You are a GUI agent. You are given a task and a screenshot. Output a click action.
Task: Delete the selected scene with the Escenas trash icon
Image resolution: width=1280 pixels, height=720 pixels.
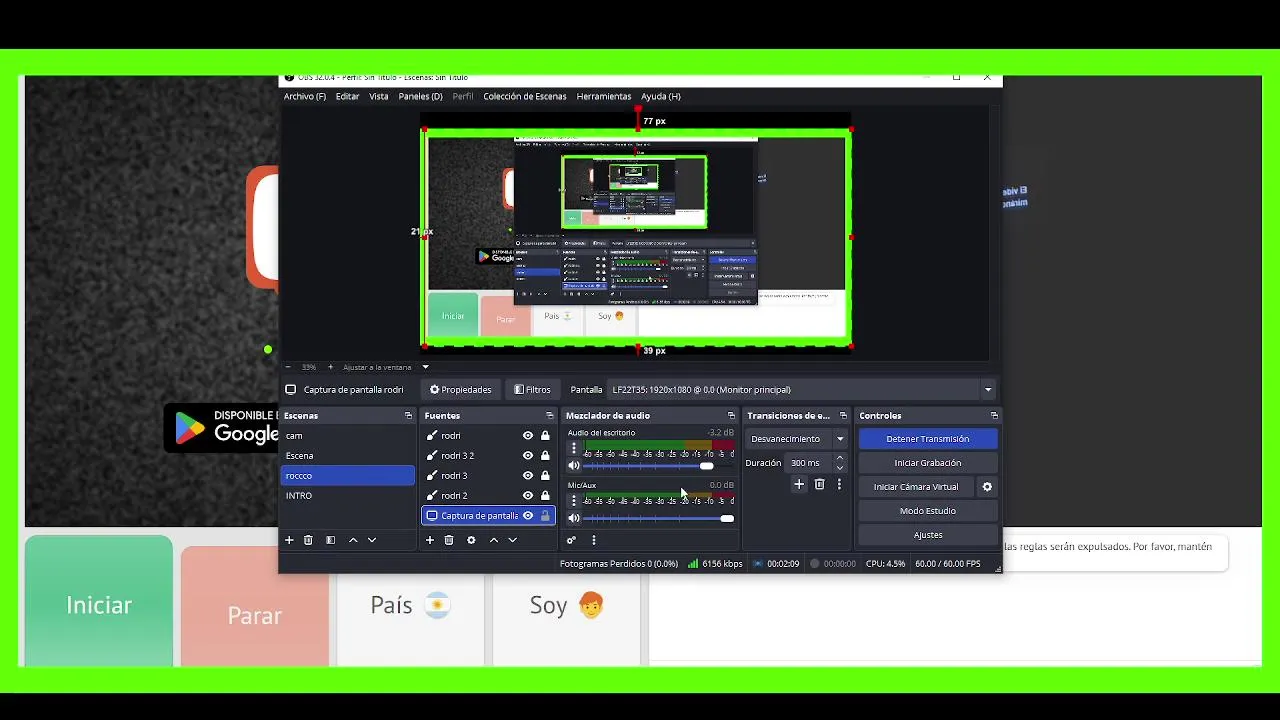click(x=308, y=540)
